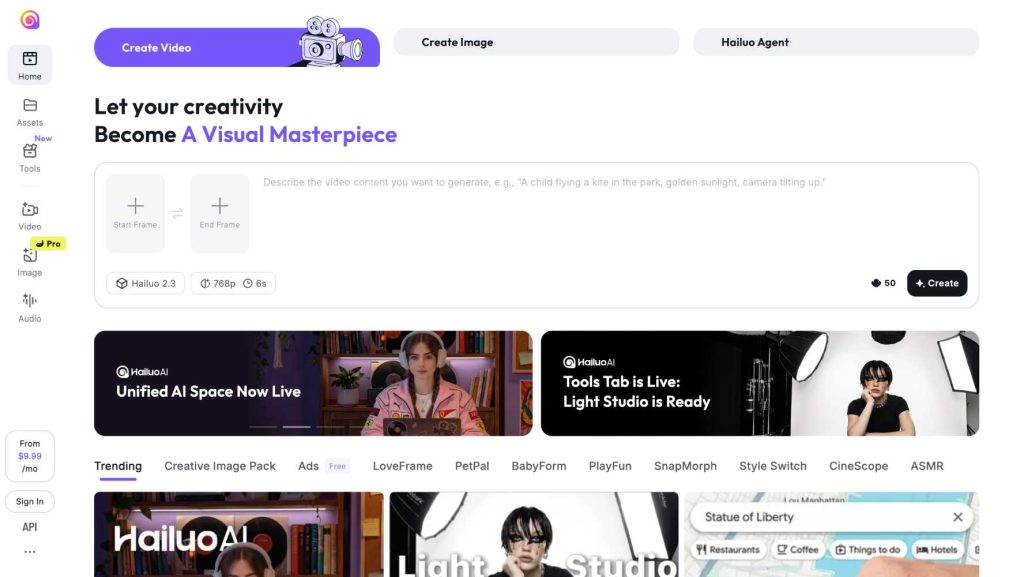Switch to the Create Image tab

[x=536, y=42]
